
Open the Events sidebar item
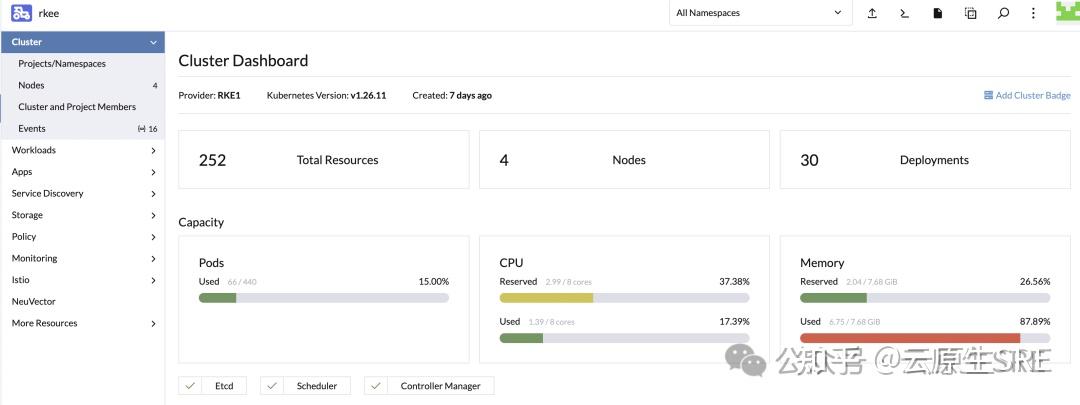coord(32,129)
